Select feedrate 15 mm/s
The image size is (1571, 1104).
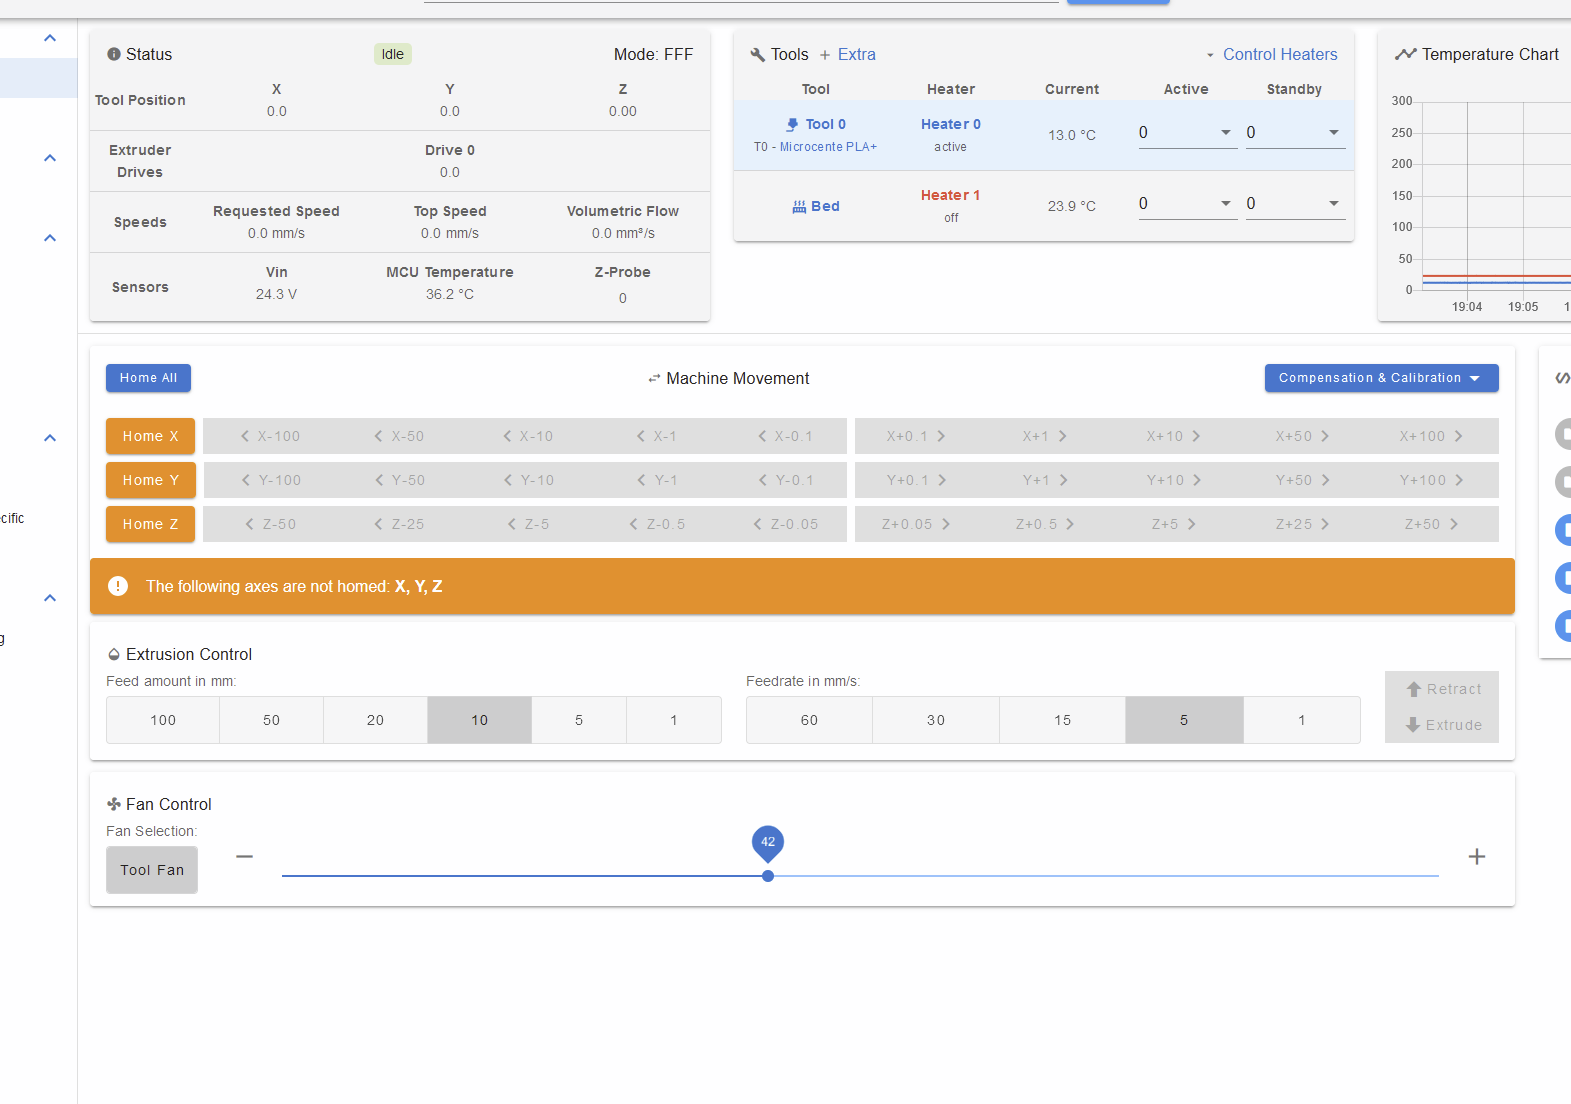[1062, 720]
